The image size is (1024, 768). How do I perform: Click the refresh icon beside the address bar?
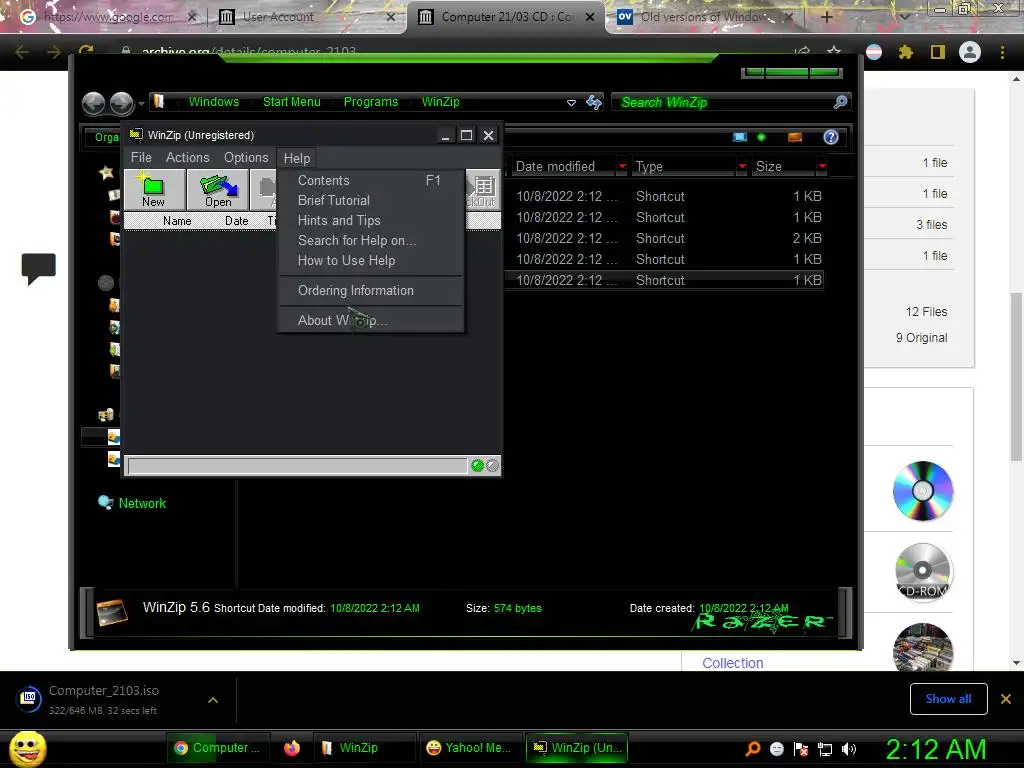[594, 102]
